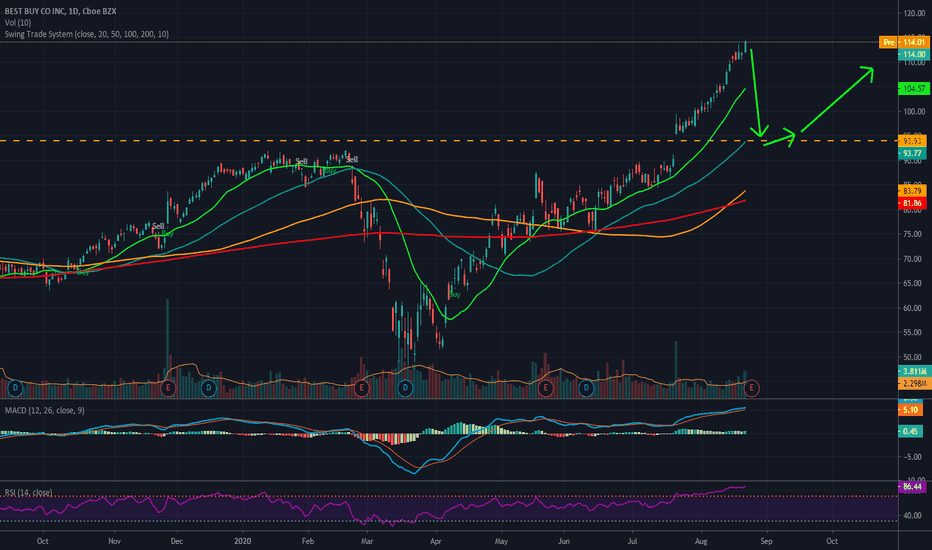
Task: Click the Sep label on time axis
Action: pyautogui.click(x=766, y=541)
